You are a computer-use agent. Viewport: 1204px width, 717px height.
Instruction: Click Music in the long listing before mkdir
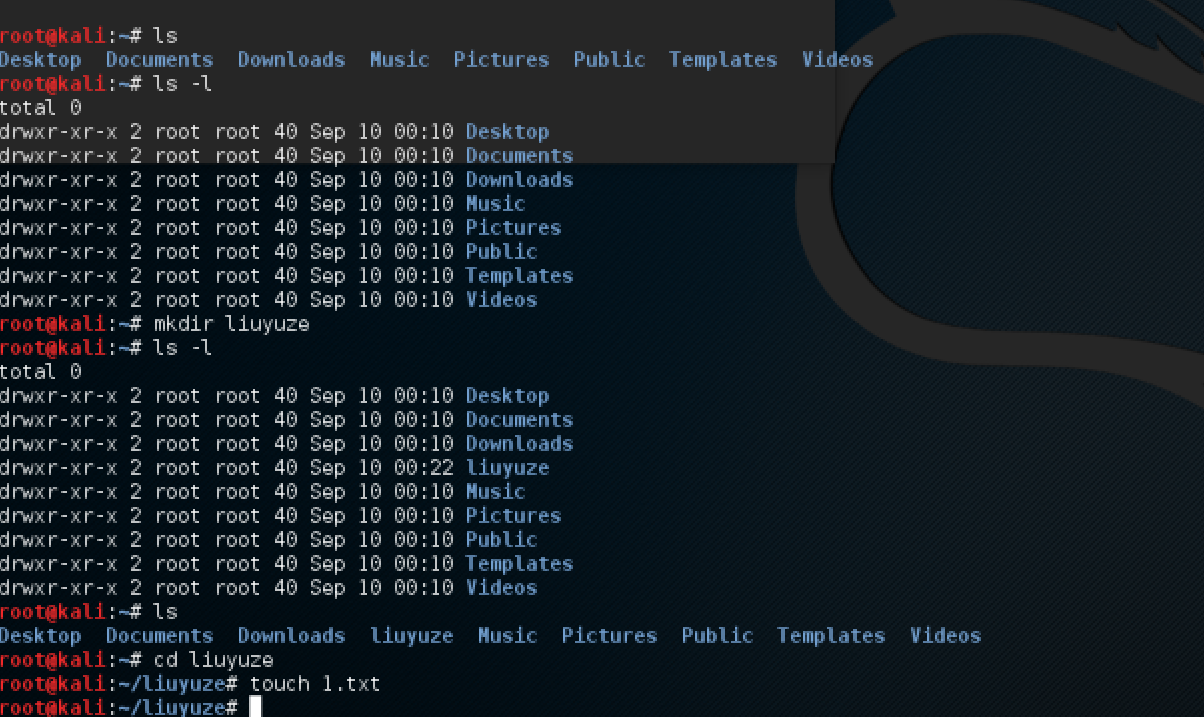pyautogui.click(x=495, y=204)
